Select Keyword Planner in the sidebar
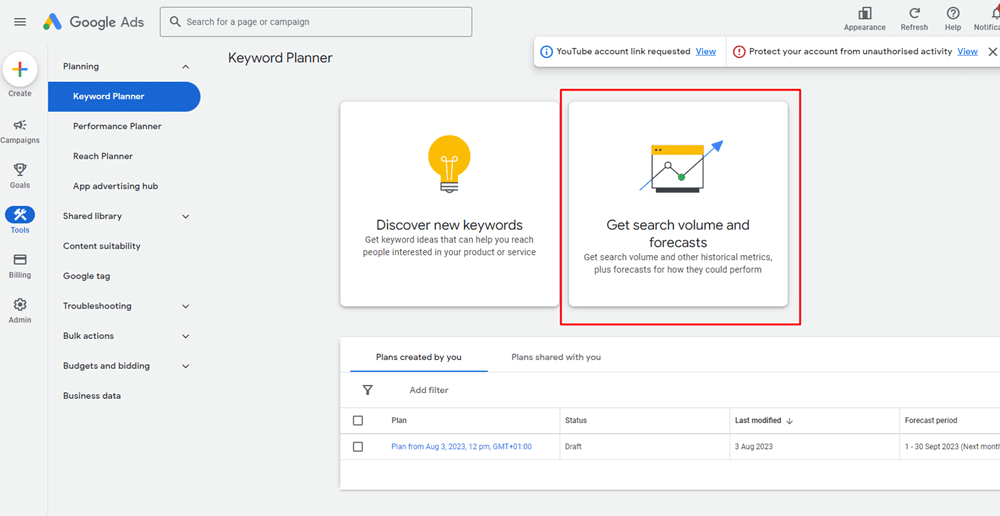 pyautogui.click(x=124, y=96)
